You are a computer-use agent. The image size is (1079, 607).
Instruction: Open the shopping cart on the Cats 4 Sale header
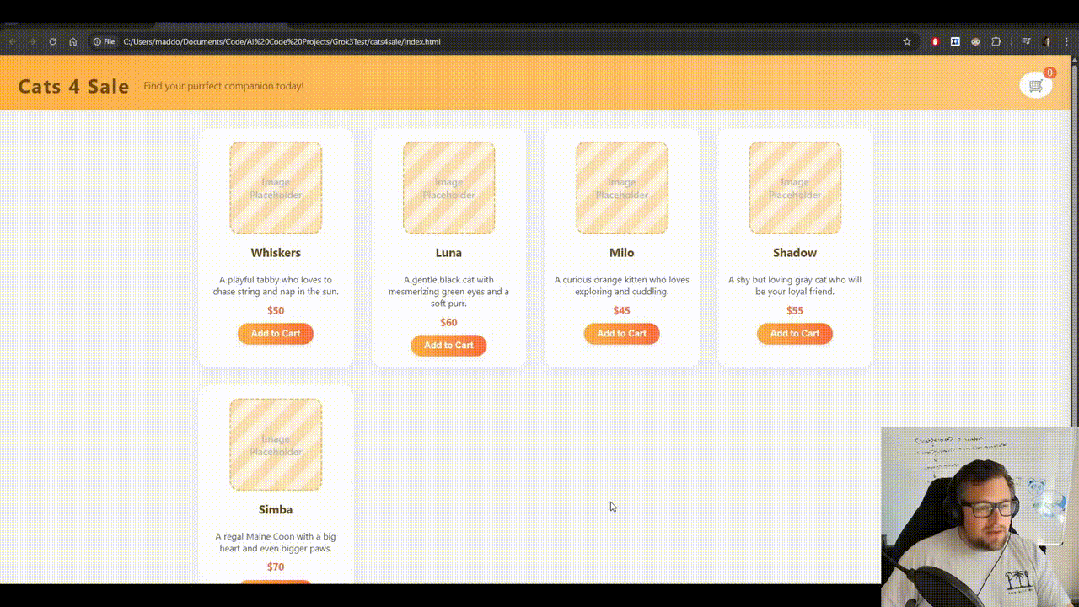1036,86
